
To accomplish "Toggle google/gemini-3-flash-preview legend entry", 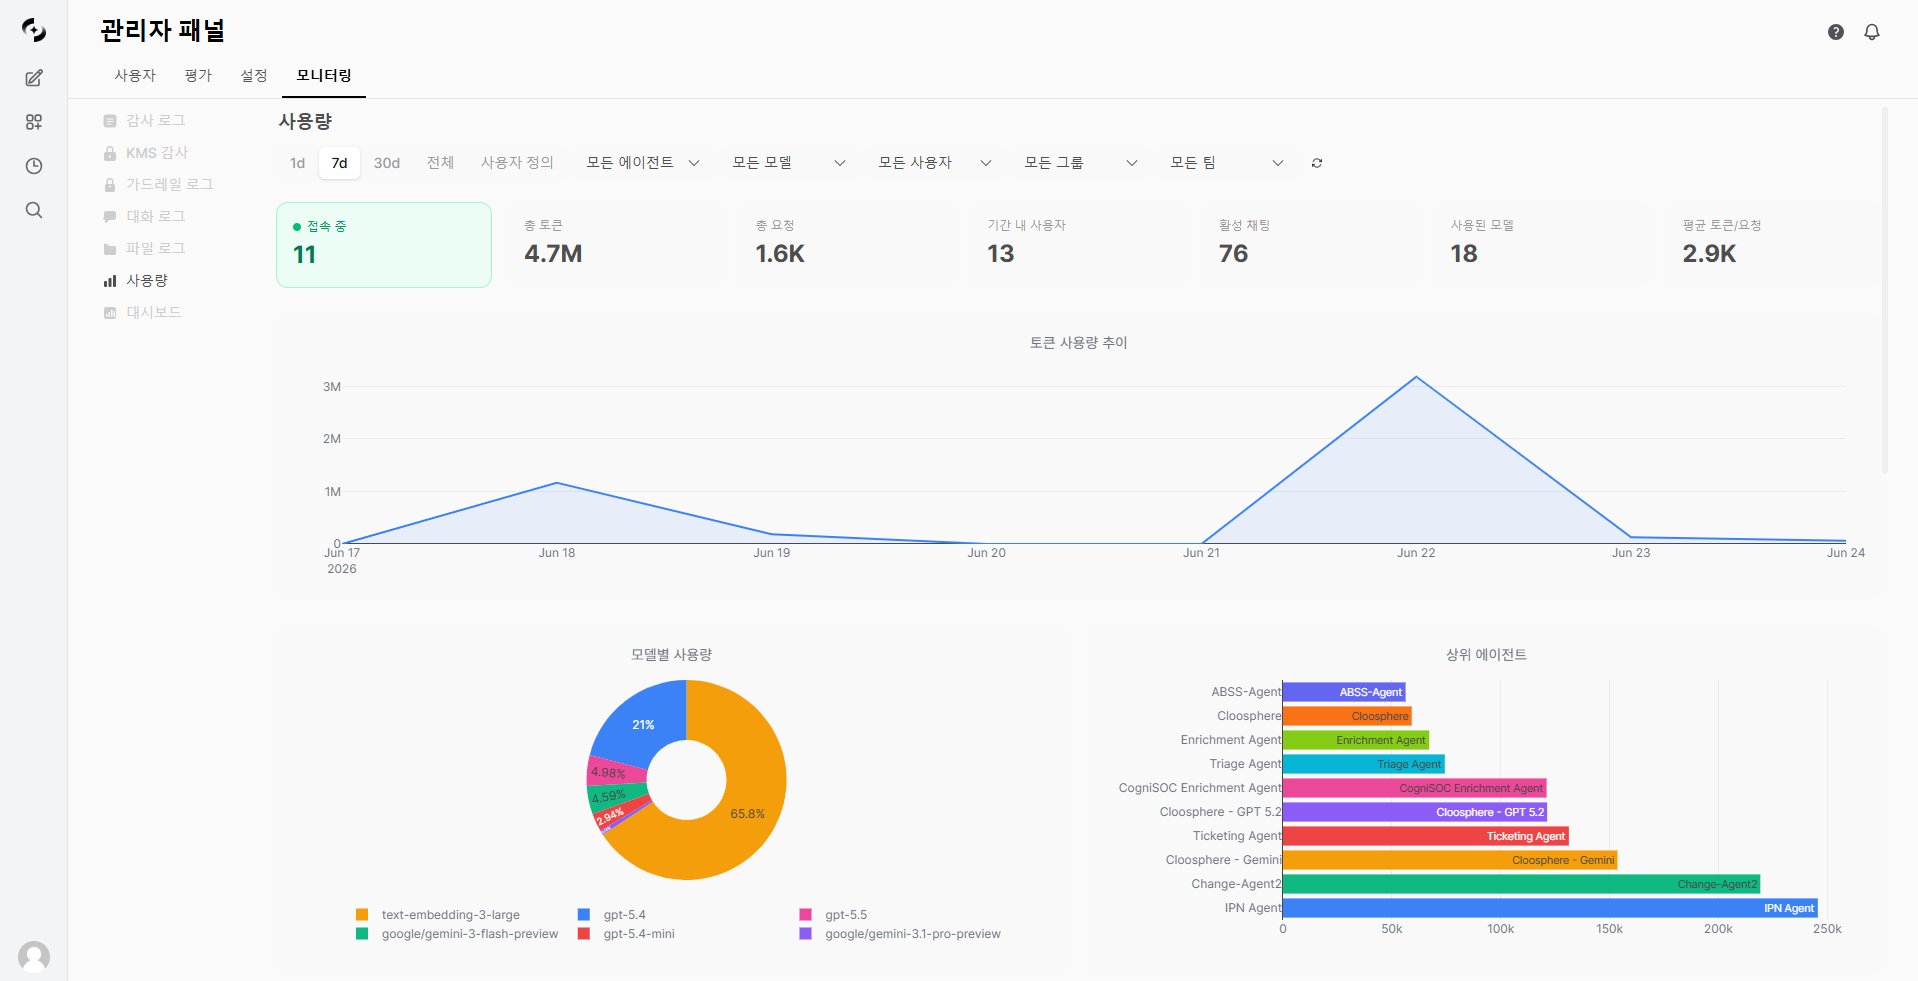I will pos(457,934).
